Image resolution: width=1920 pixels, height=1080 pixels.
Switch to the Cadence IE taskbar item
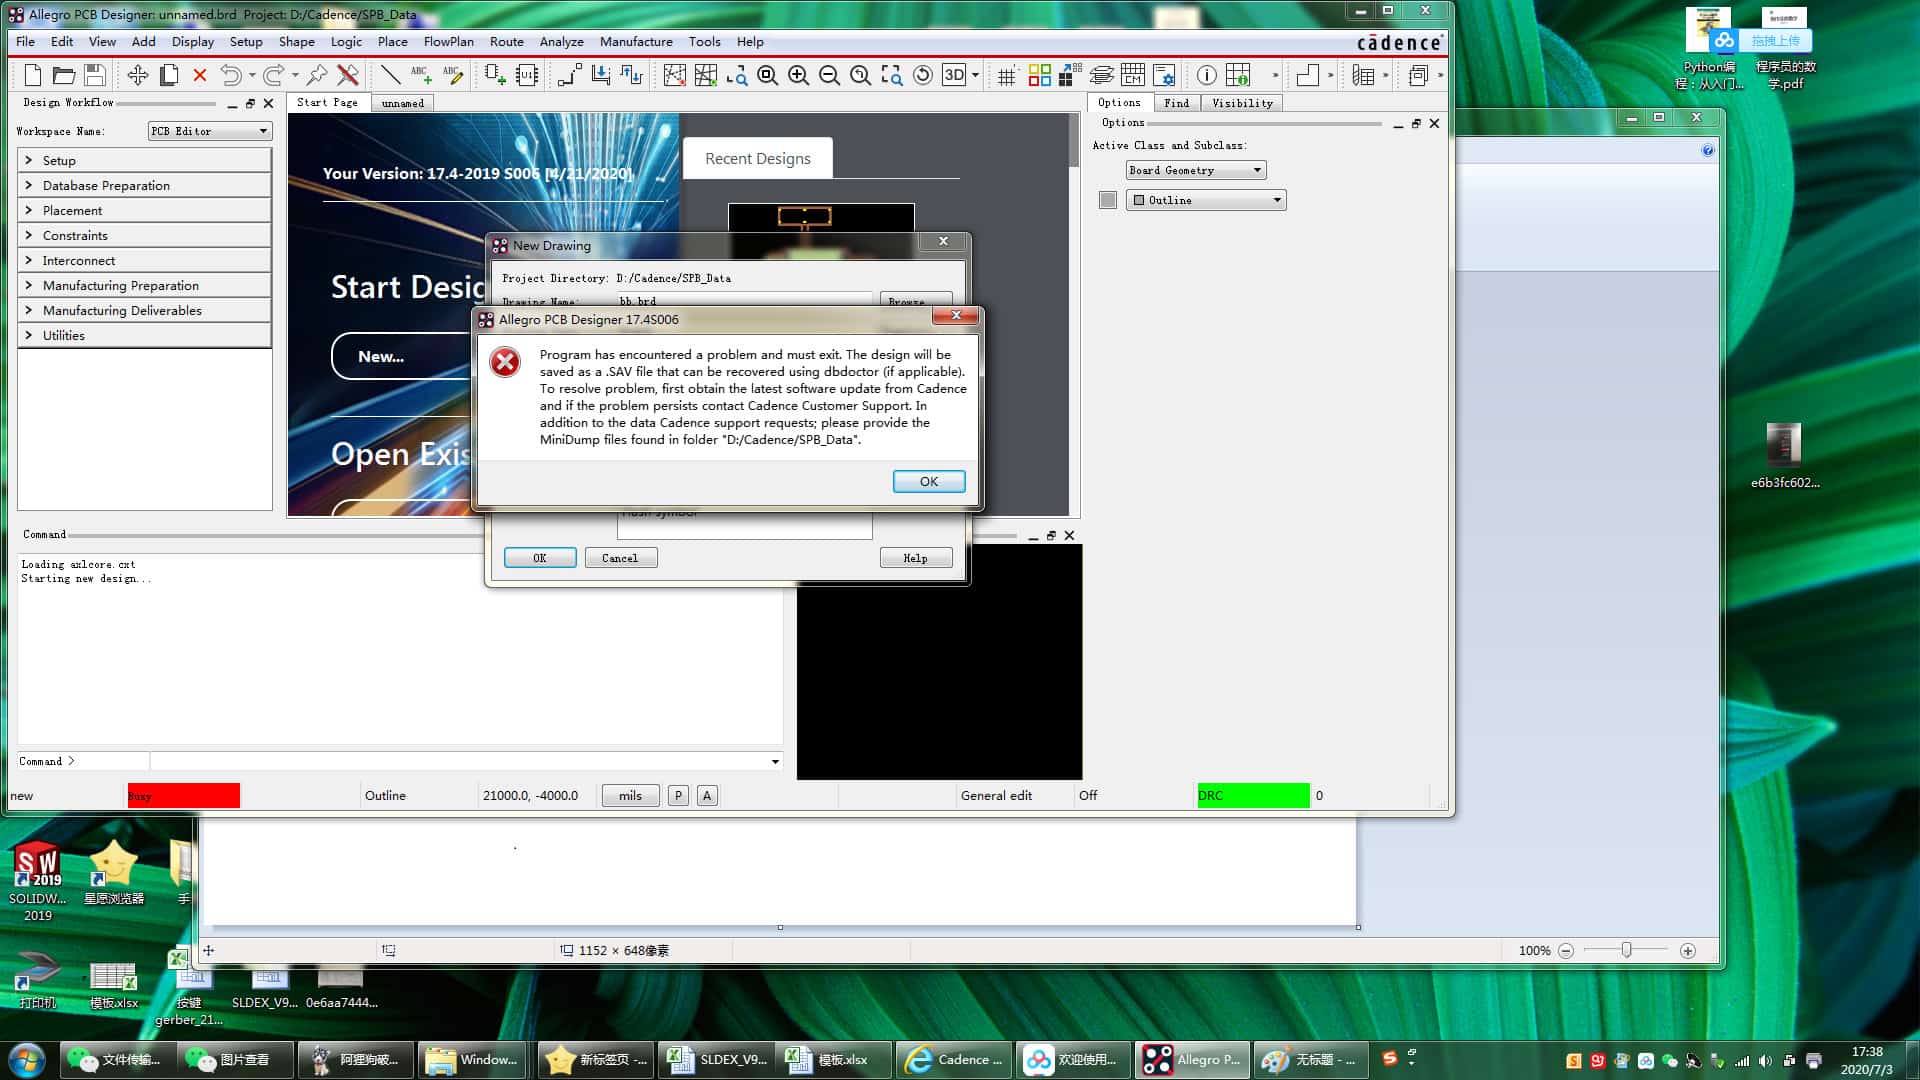(953, 1060)
